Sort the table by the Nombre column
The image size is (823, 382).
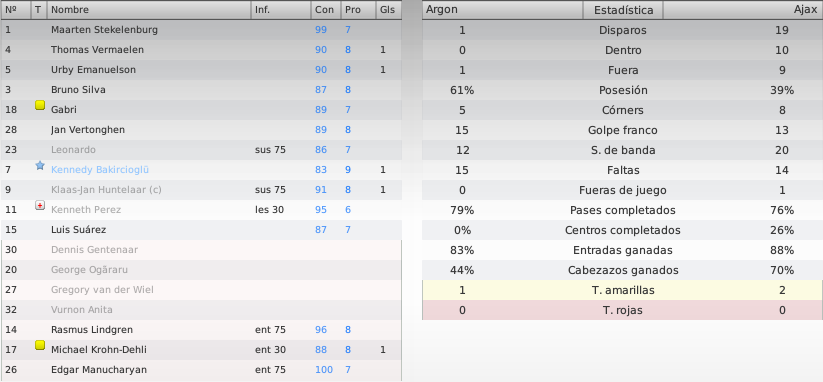[x=149, y=10]
